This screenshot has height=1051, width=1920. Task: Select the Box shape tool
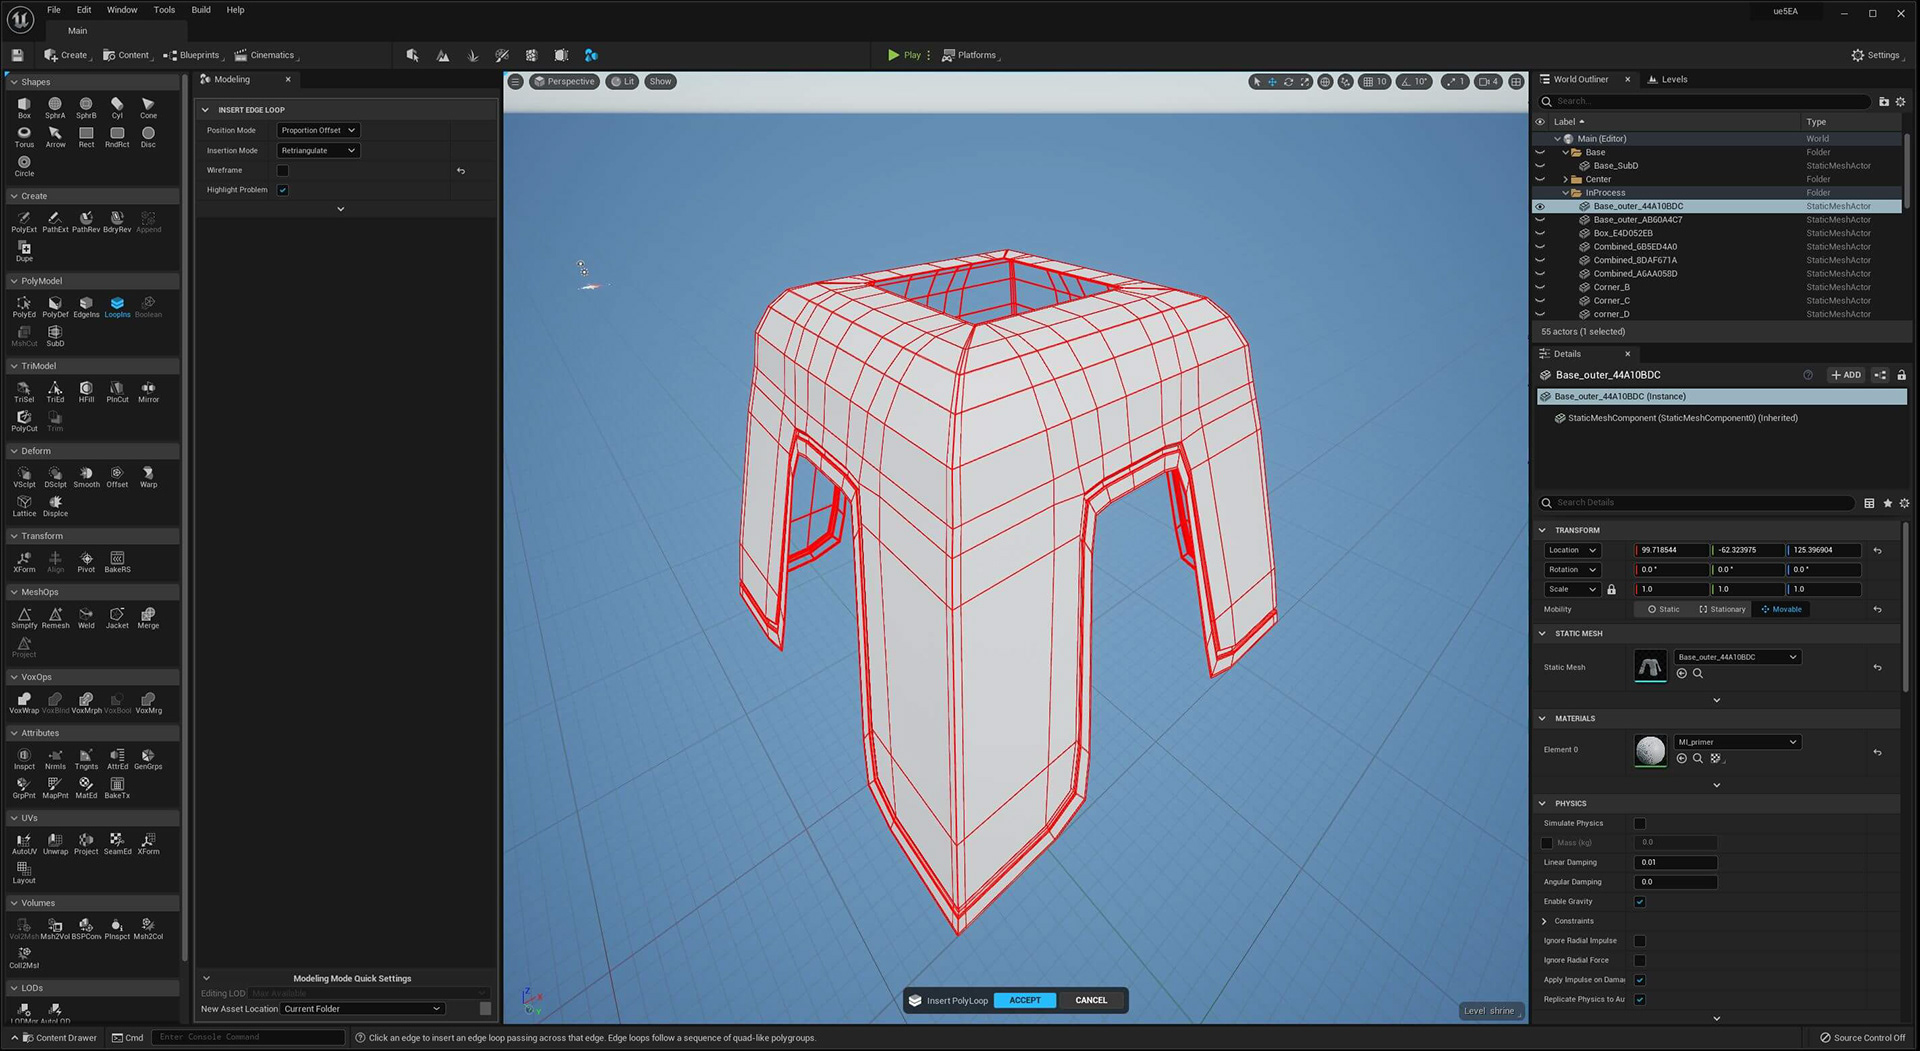24,107
